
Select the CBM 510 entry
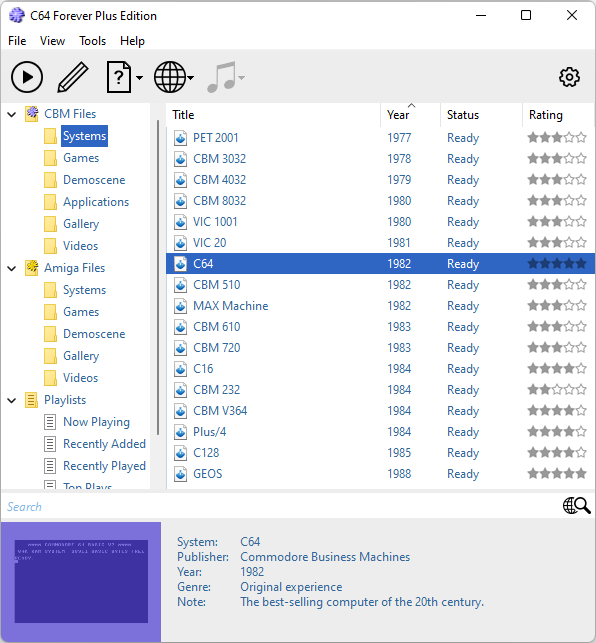pyautogui.click(x=381, y=285)
